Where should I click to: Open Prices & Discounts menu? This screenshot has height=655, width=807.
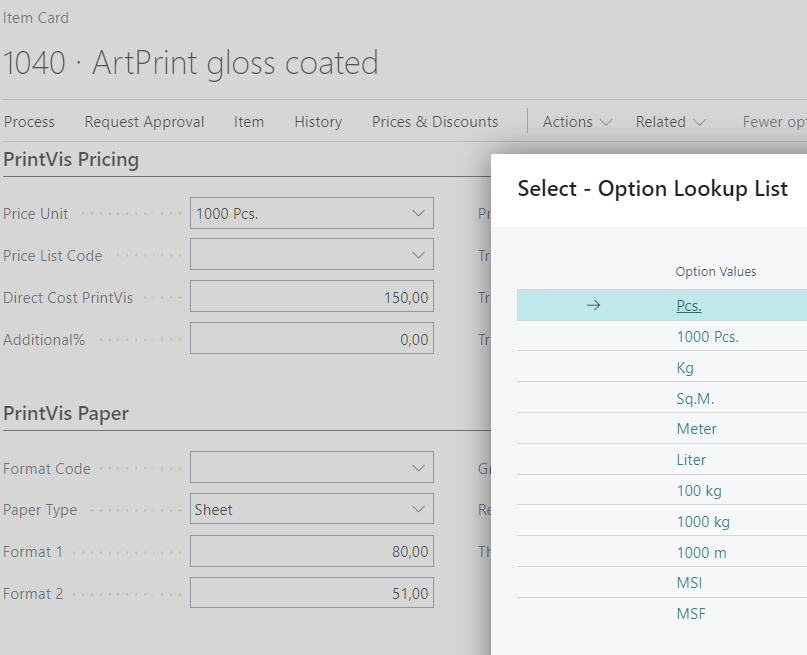(x=435, y=122)
